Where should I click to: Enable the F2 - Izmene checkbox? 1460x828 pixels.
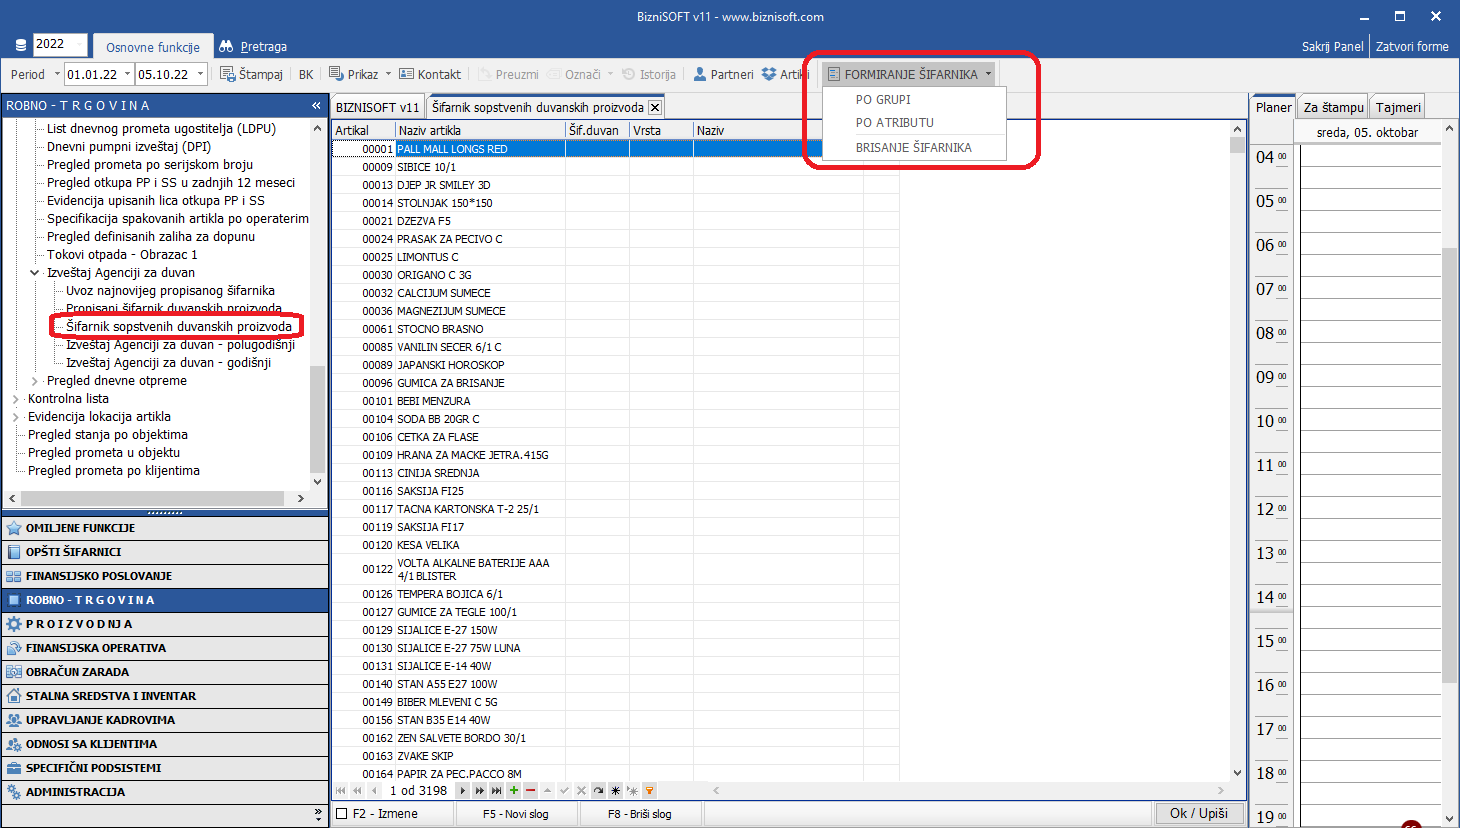(x=342, y=814)
